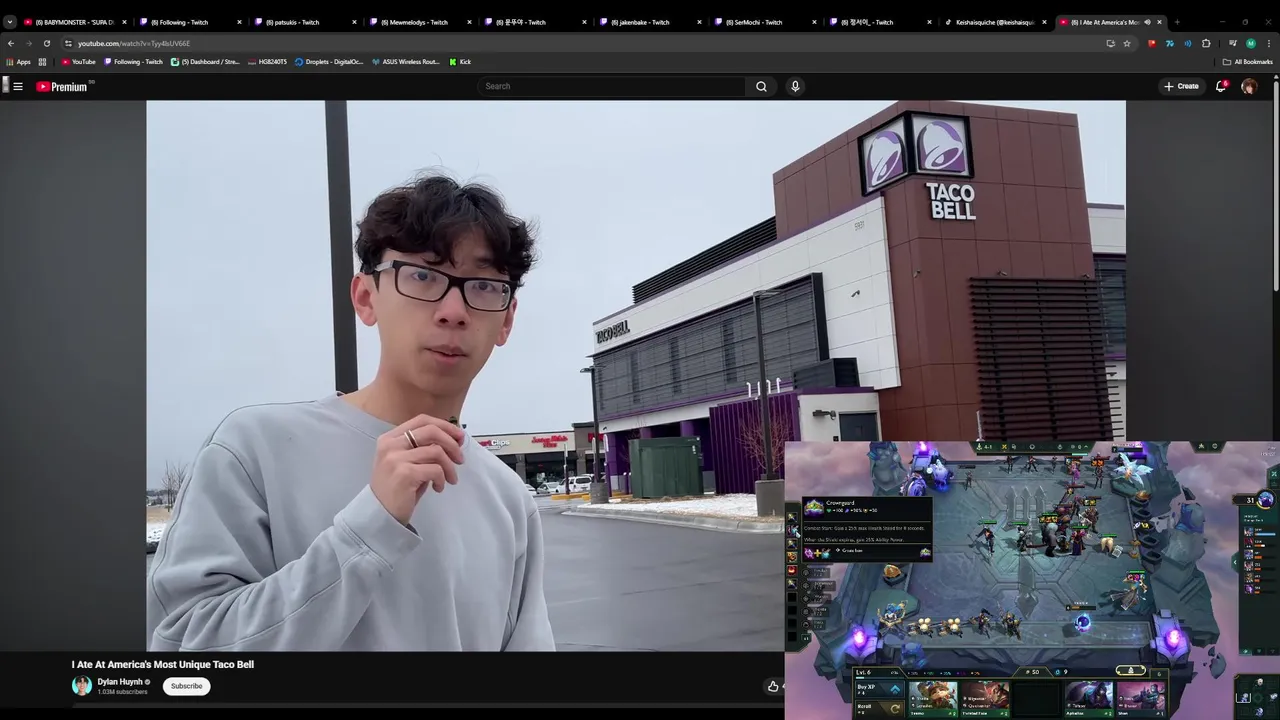Open the Extensions puzzle piece menu

1206,43
